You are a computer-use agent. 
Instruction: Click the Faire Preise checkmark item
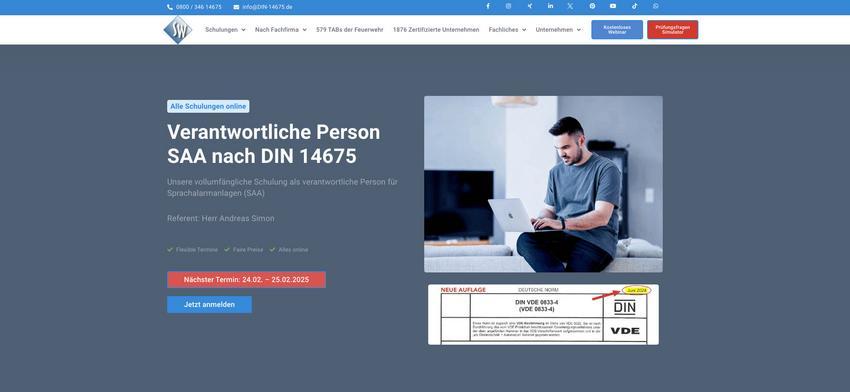[x=243, y=250]
